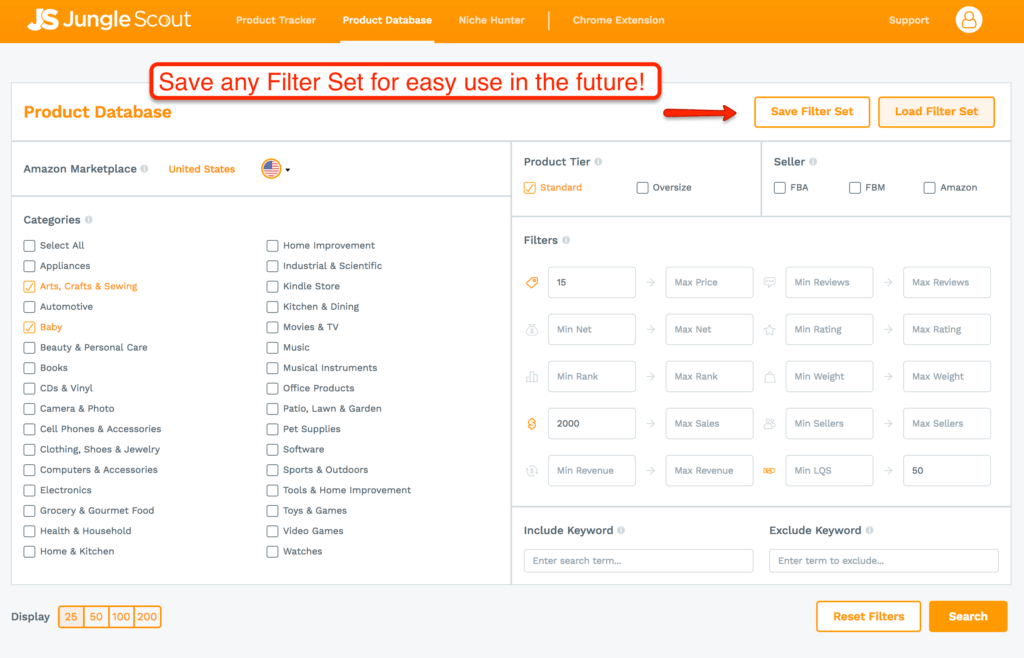Uncheck the Baby category
The image size is (1024, 658).
click(29, 328)
